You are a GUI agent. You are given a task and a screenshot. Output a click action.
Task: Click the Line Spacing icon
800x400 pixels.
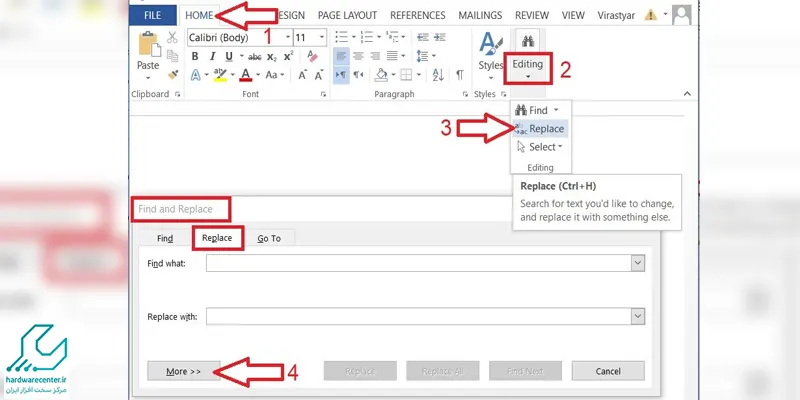(422, 56)
